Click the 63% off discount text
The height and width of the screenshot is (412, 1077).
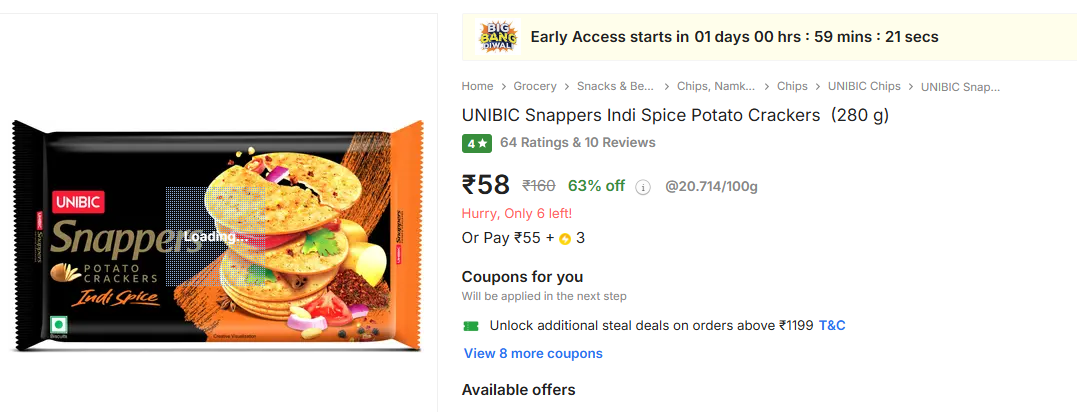596,186
